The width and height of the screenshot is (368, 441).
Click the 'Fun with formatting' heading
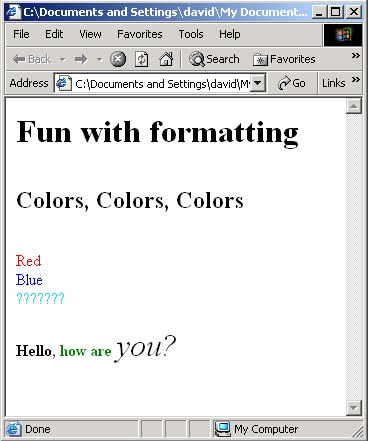[x=157, y=133]
